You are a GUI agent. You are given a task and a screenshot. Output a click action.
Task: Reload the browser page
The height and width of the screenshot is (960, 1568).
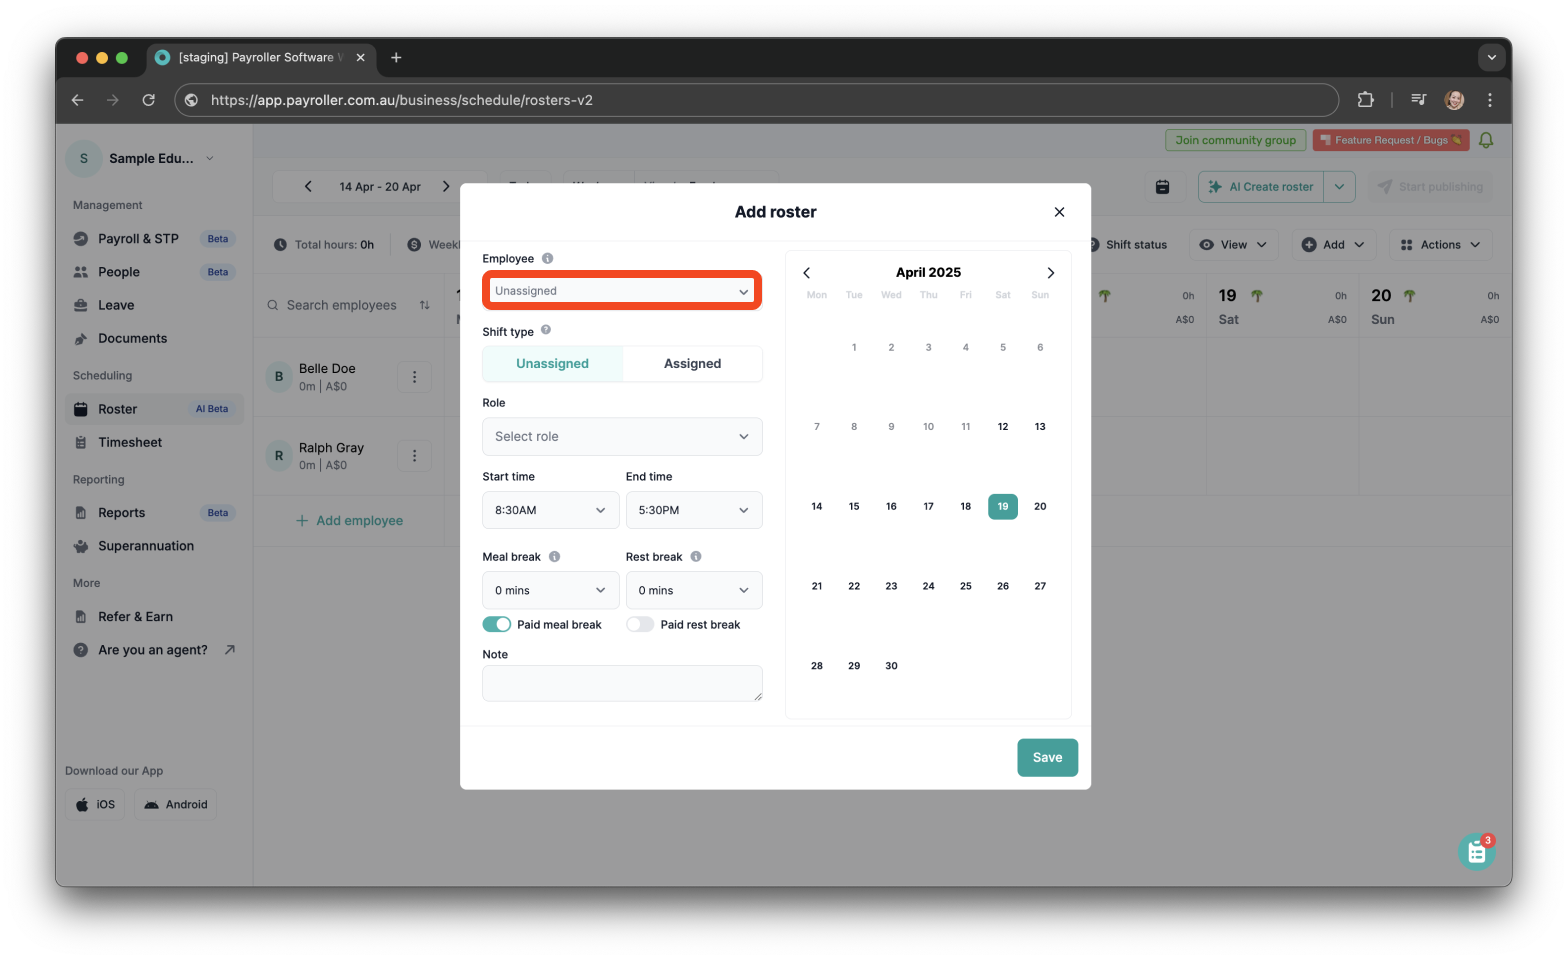click(148, 100)
